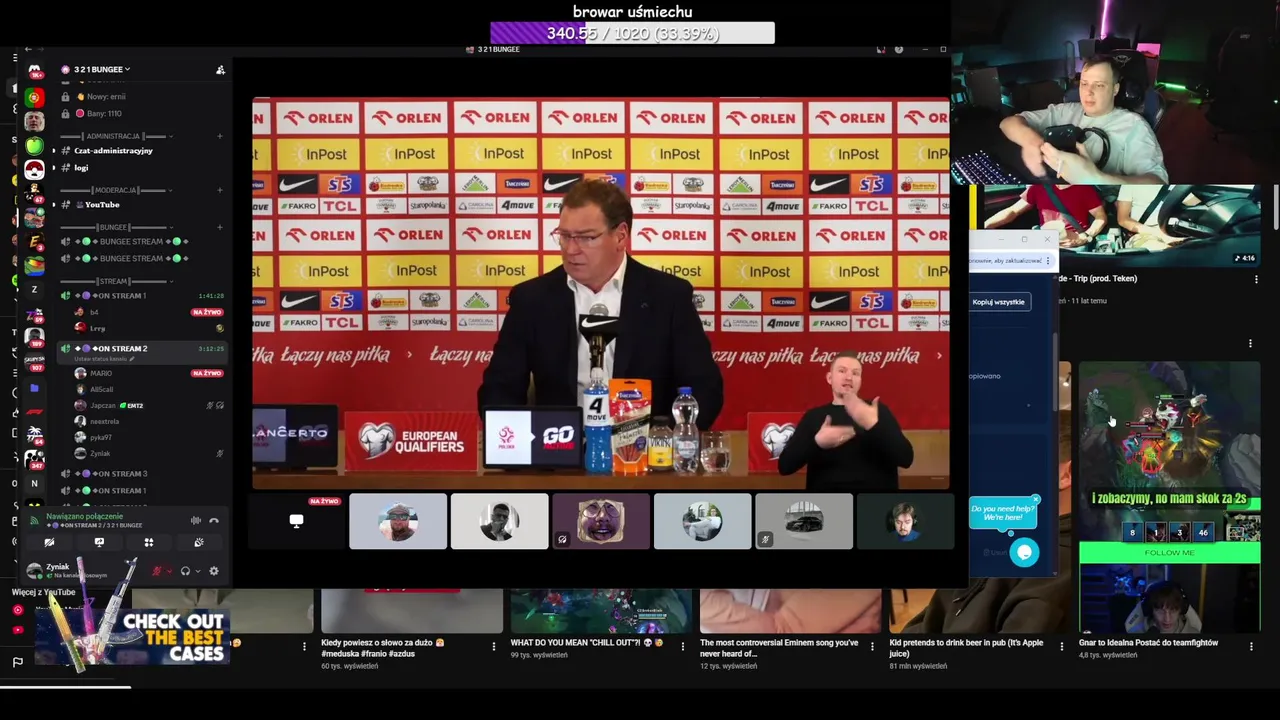
Task: Open the Portugal flag server in Discord
Action: click(x=34, y=97)
